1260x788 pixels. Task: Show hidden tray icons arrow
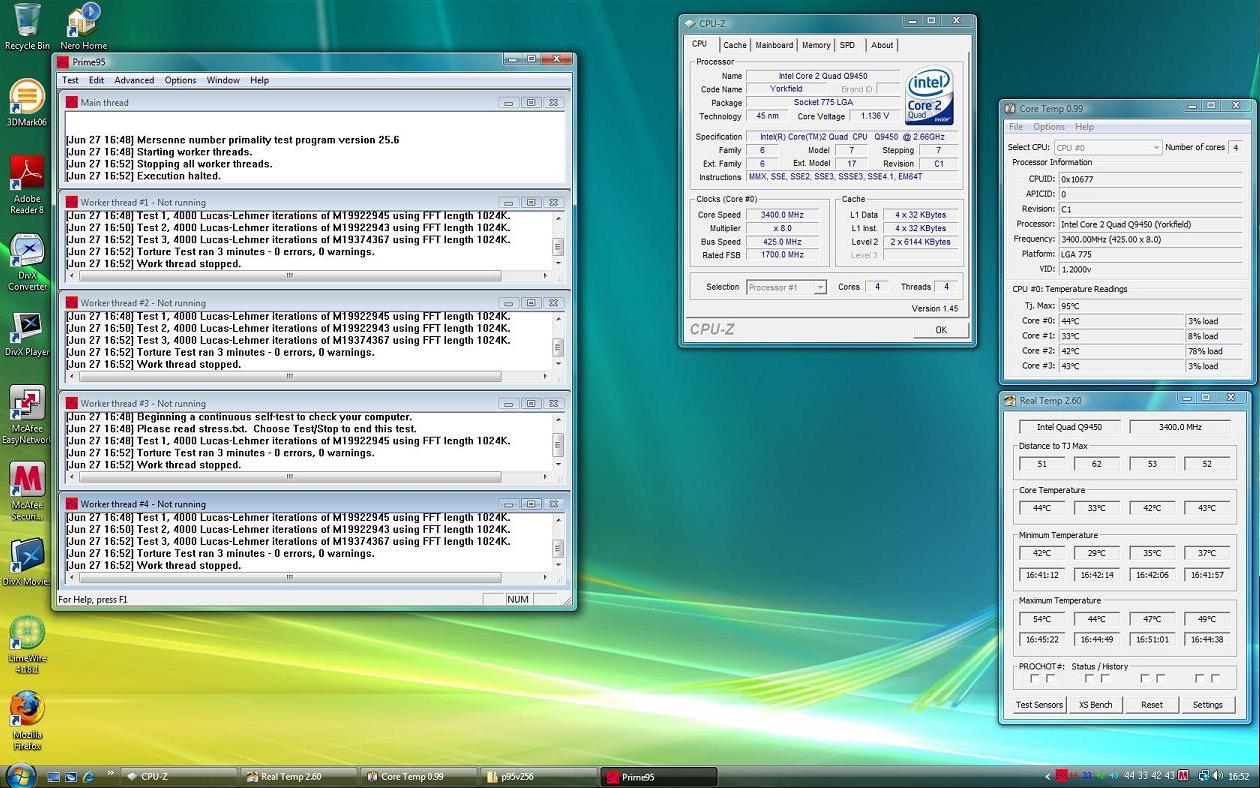point(1047,776)
